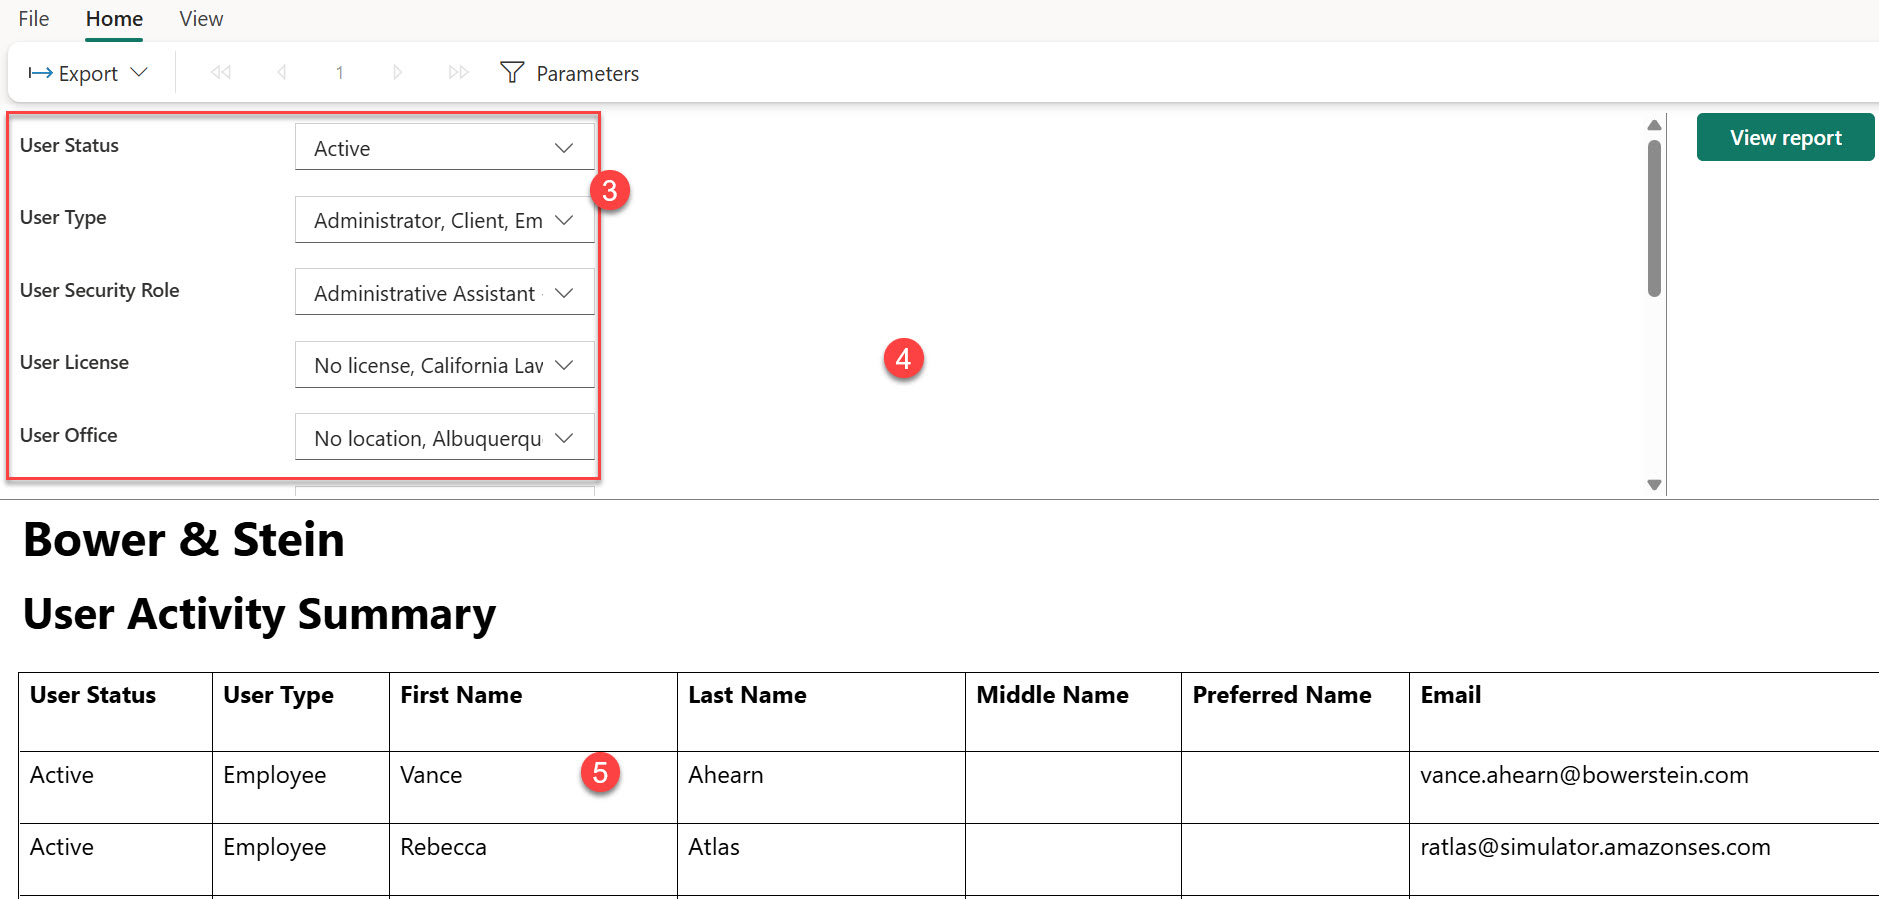
Task: Go to first page arrow icon
Action: point(221,73)
